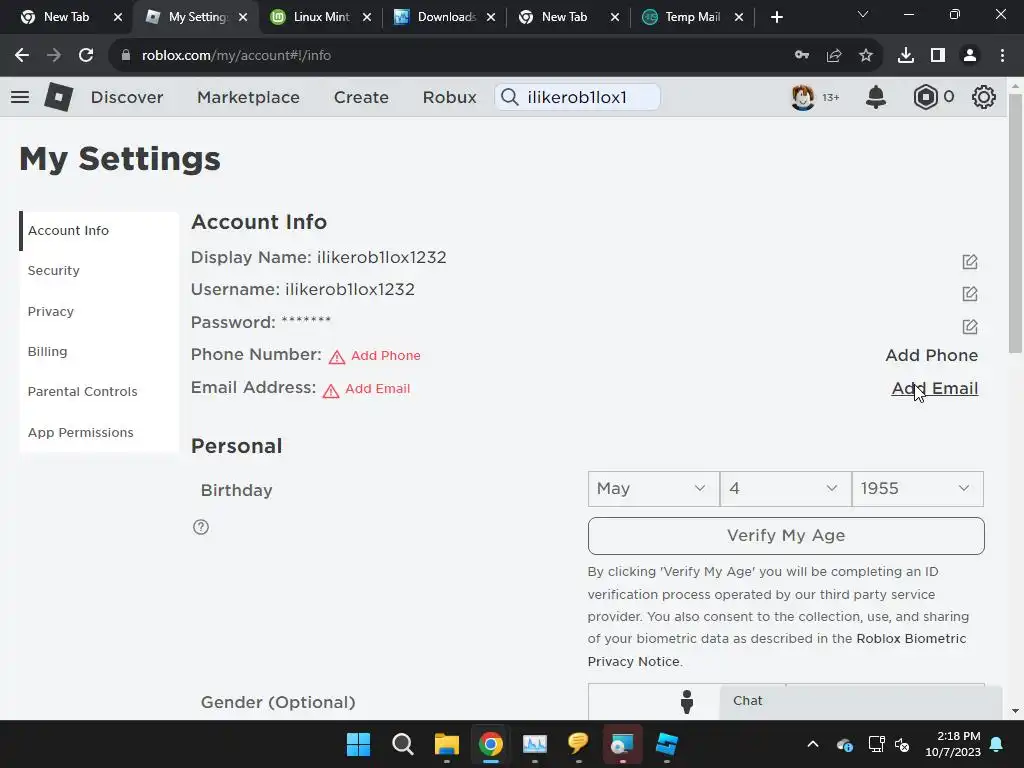The height and width of the screenshot is (768, 1024).
Task: Open a new browser tab with the plus button
Action: [x=776, y=18]
